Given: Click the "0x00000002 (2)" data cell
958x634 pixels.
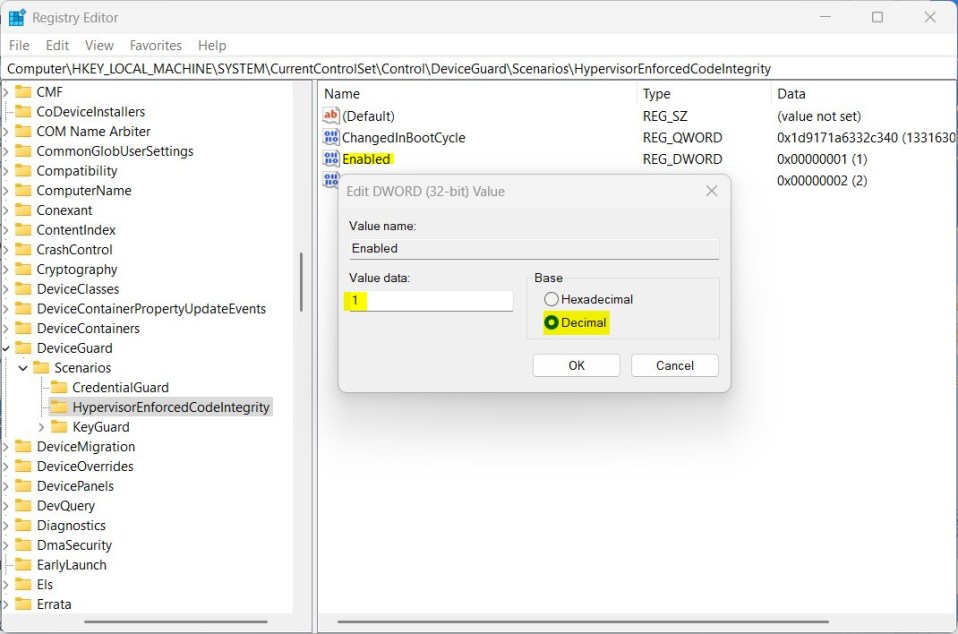Looking at the screenshot, I should [822, 180].
